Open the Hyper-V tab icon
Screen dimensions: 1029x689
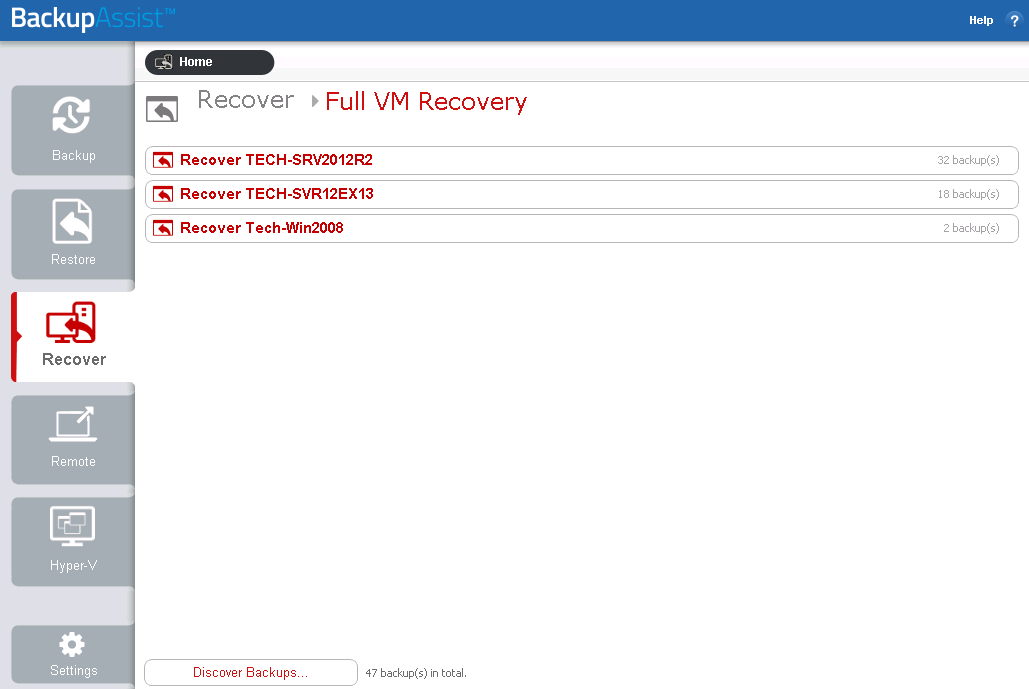(x=72, y=526)
